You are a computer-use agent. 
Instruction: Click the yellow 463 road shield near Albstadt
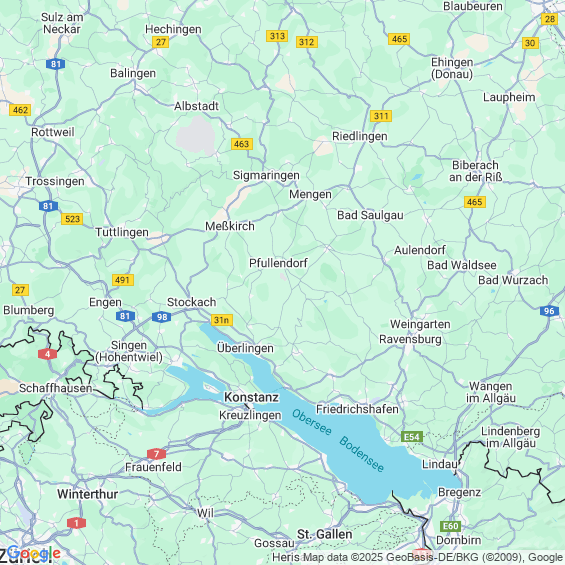242,144
